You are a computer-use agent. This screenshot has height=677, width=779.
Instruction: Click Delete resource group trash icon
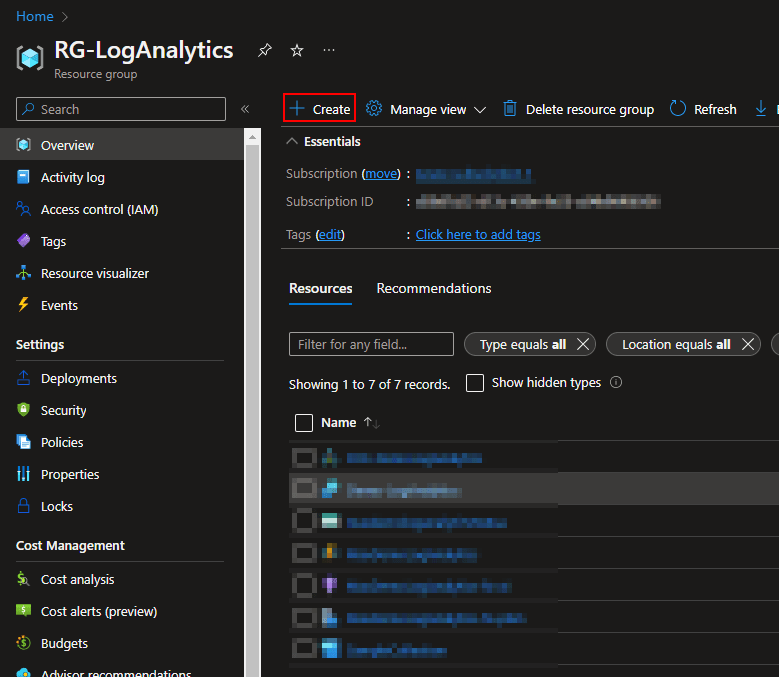(510, 109)
